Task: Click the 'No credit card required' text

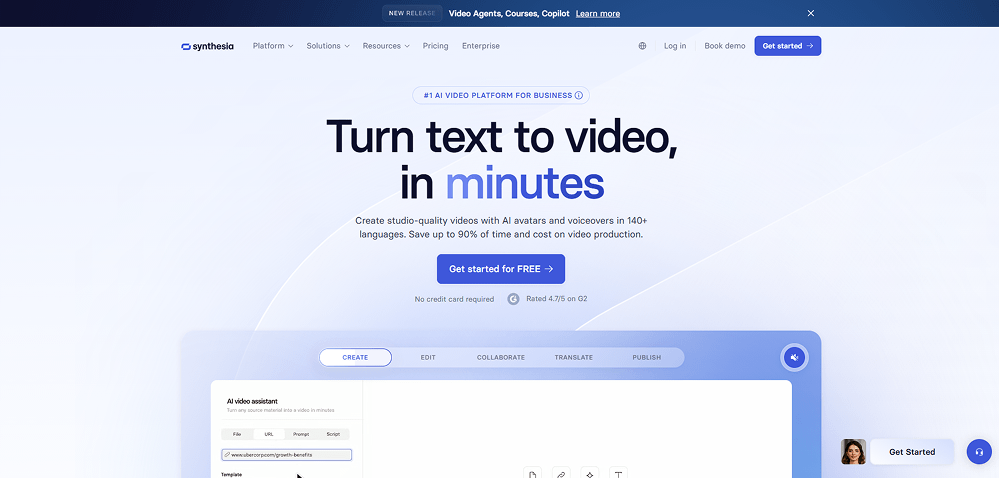Action: point(454,299)
